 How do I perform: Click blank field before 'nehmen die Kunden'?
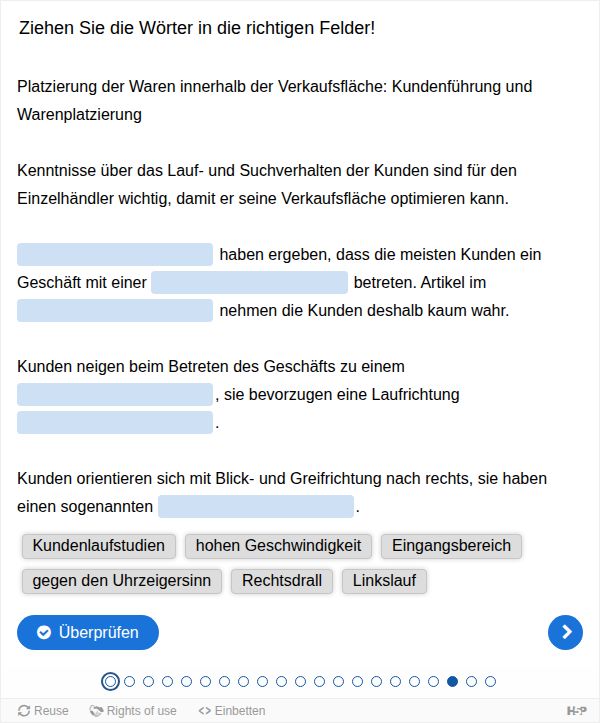pyautogui.click(x=115, y=310)
